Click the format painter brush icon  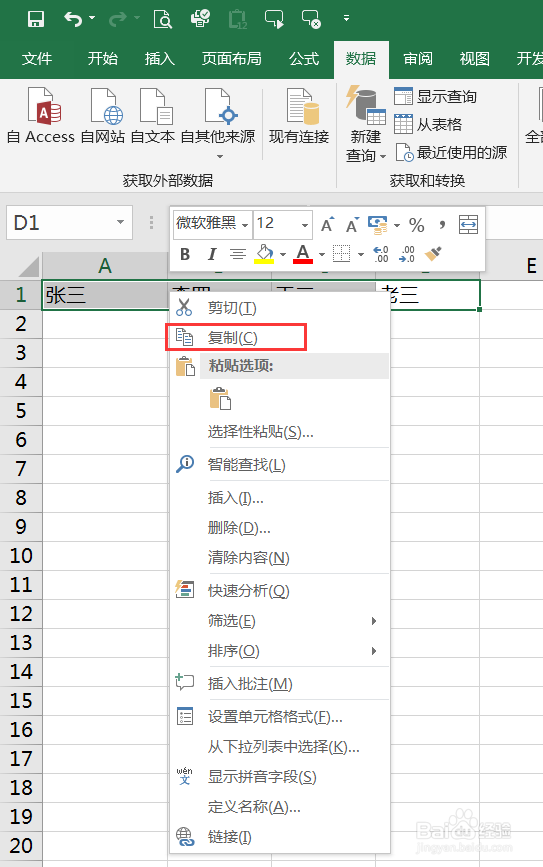(x=434, y=254)
